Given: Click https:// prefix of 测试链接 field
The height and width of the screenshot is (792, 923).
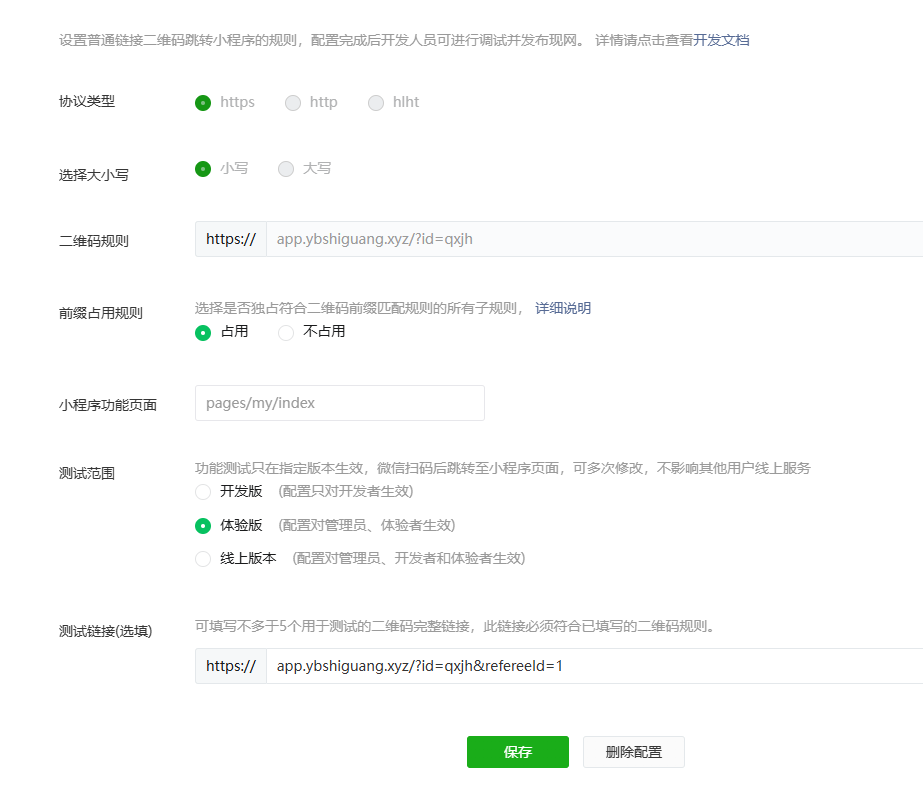Looking at the screenshot, I should pyautogui.click(x=231, y=666).
